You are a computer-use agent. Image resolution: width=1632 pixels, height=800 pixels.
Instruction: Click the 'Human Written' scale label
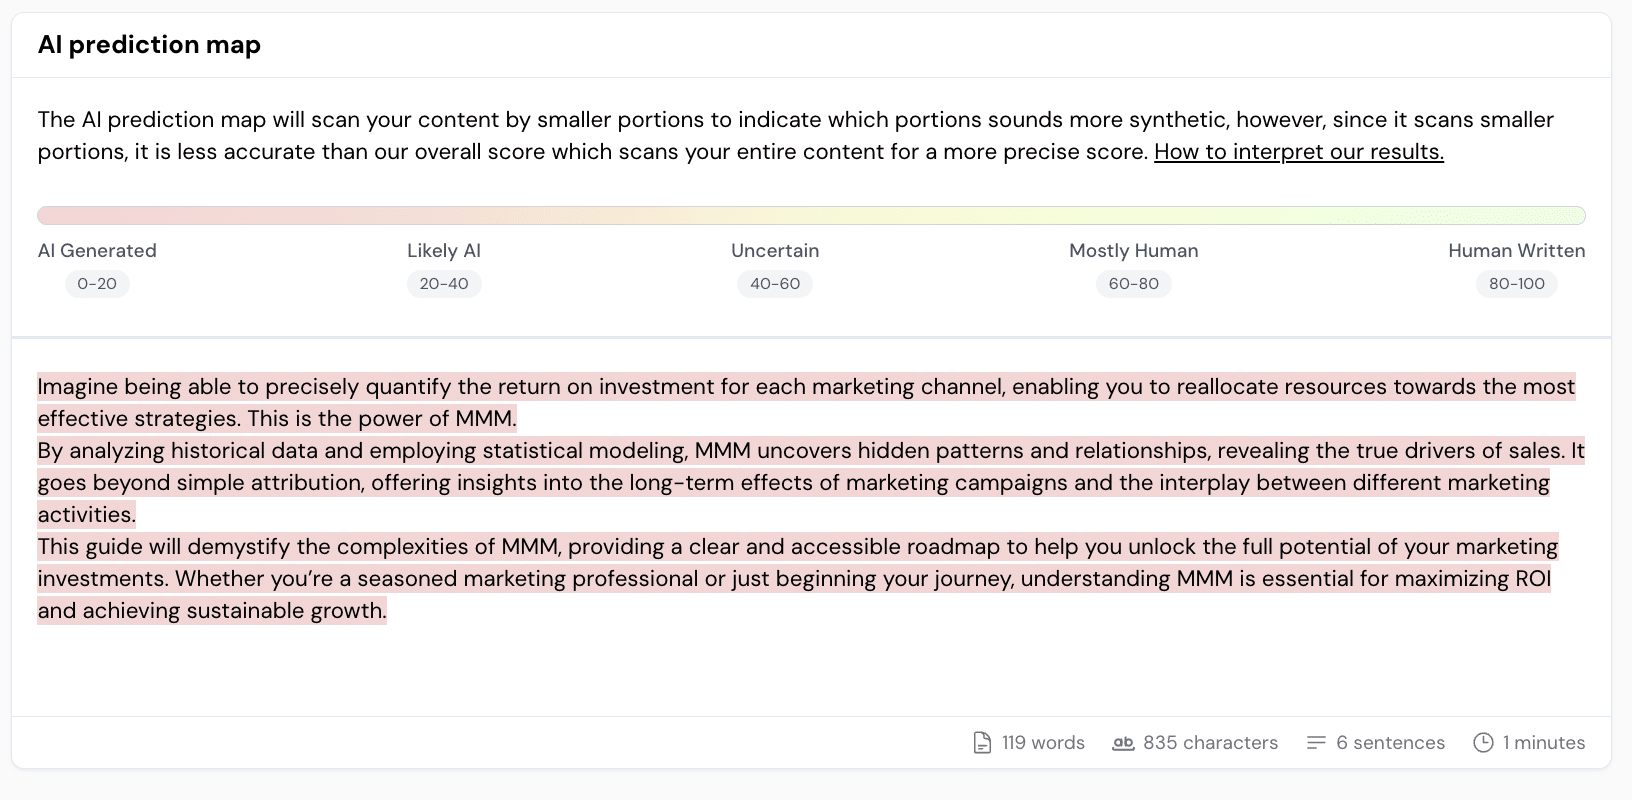pos(1517,251)
